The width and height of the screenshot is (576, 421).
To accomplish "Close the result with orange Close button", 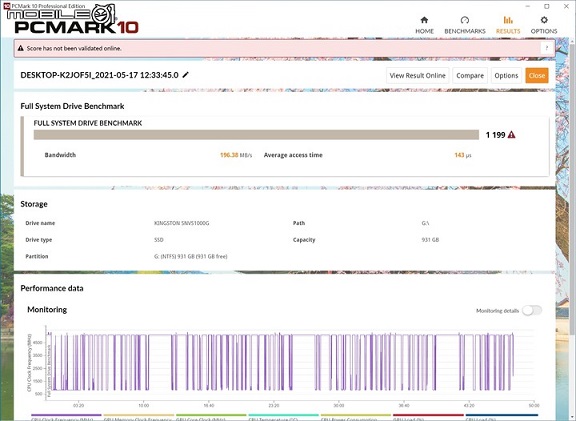I will point(537,75).
